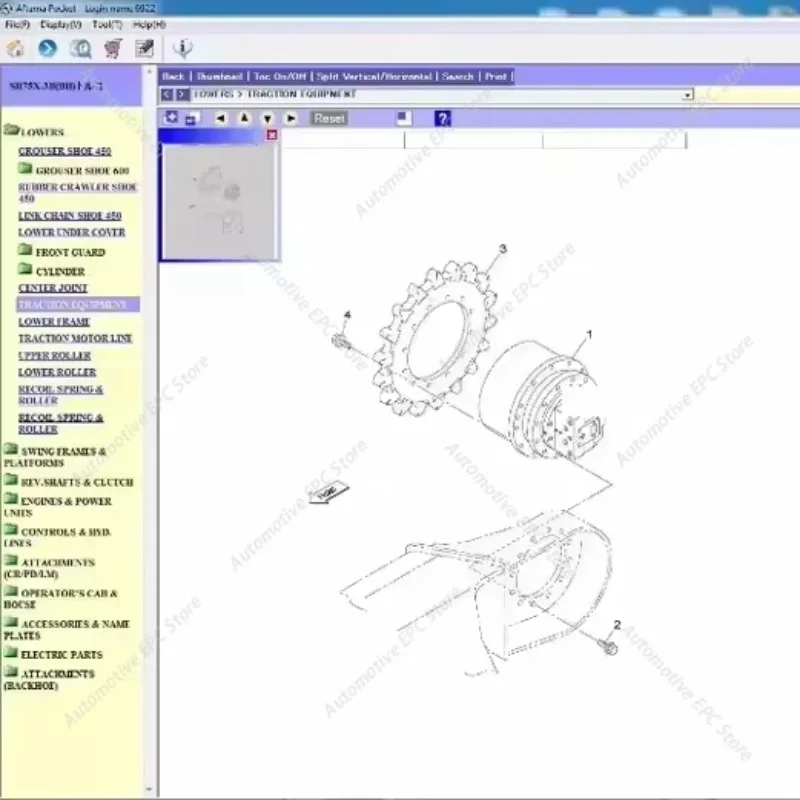Expand the SWING FRAMES & PLATFORMS category
Image resolution: width=800 pixels, height=800 pixels.
click(62, 456)
